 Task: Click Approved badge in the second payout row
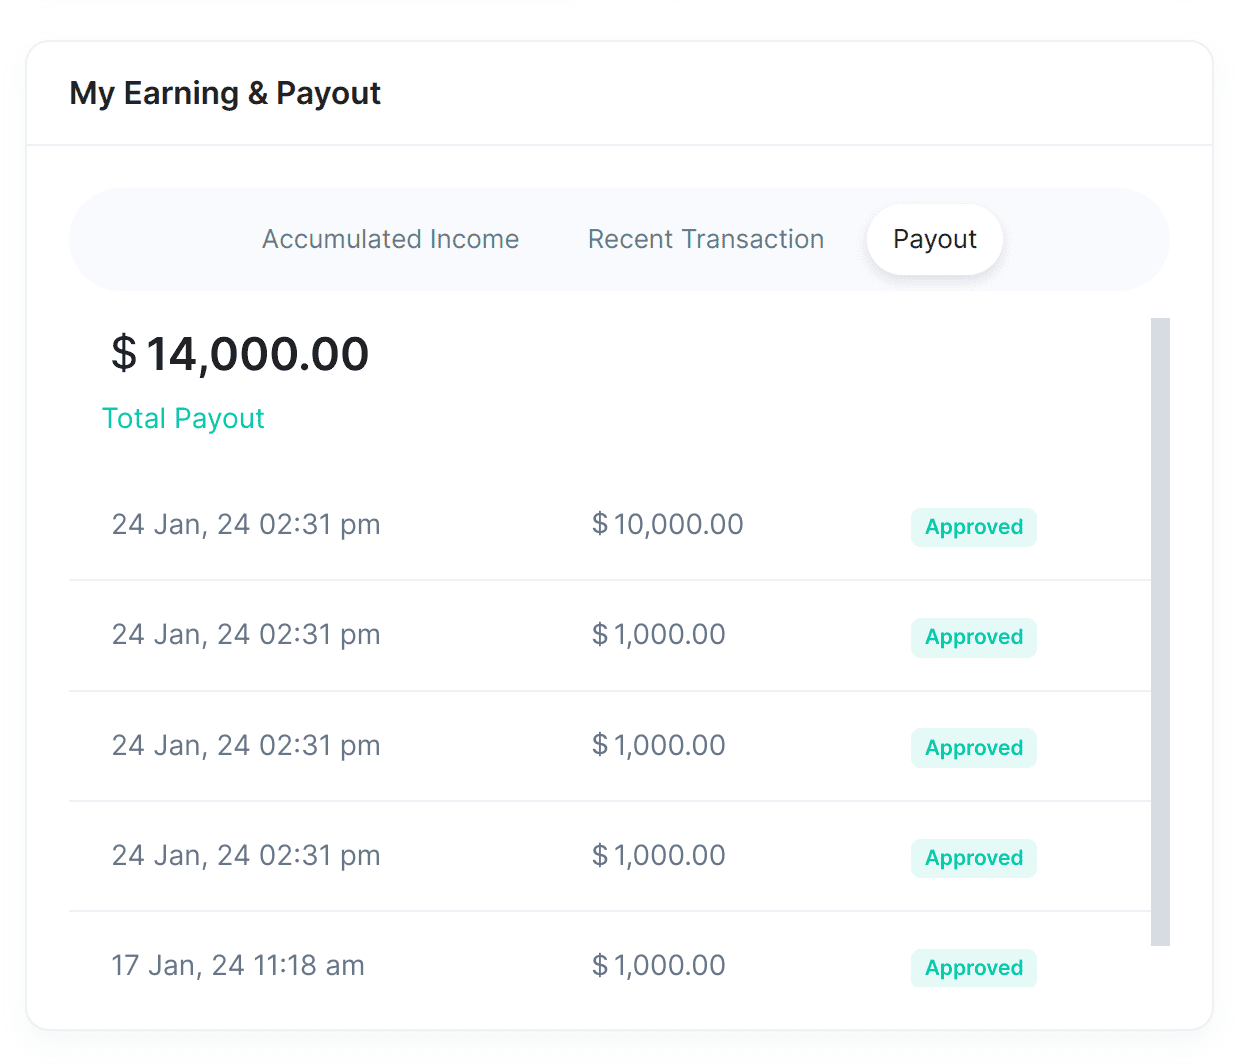pyautogui.click(x=973, y=637)
